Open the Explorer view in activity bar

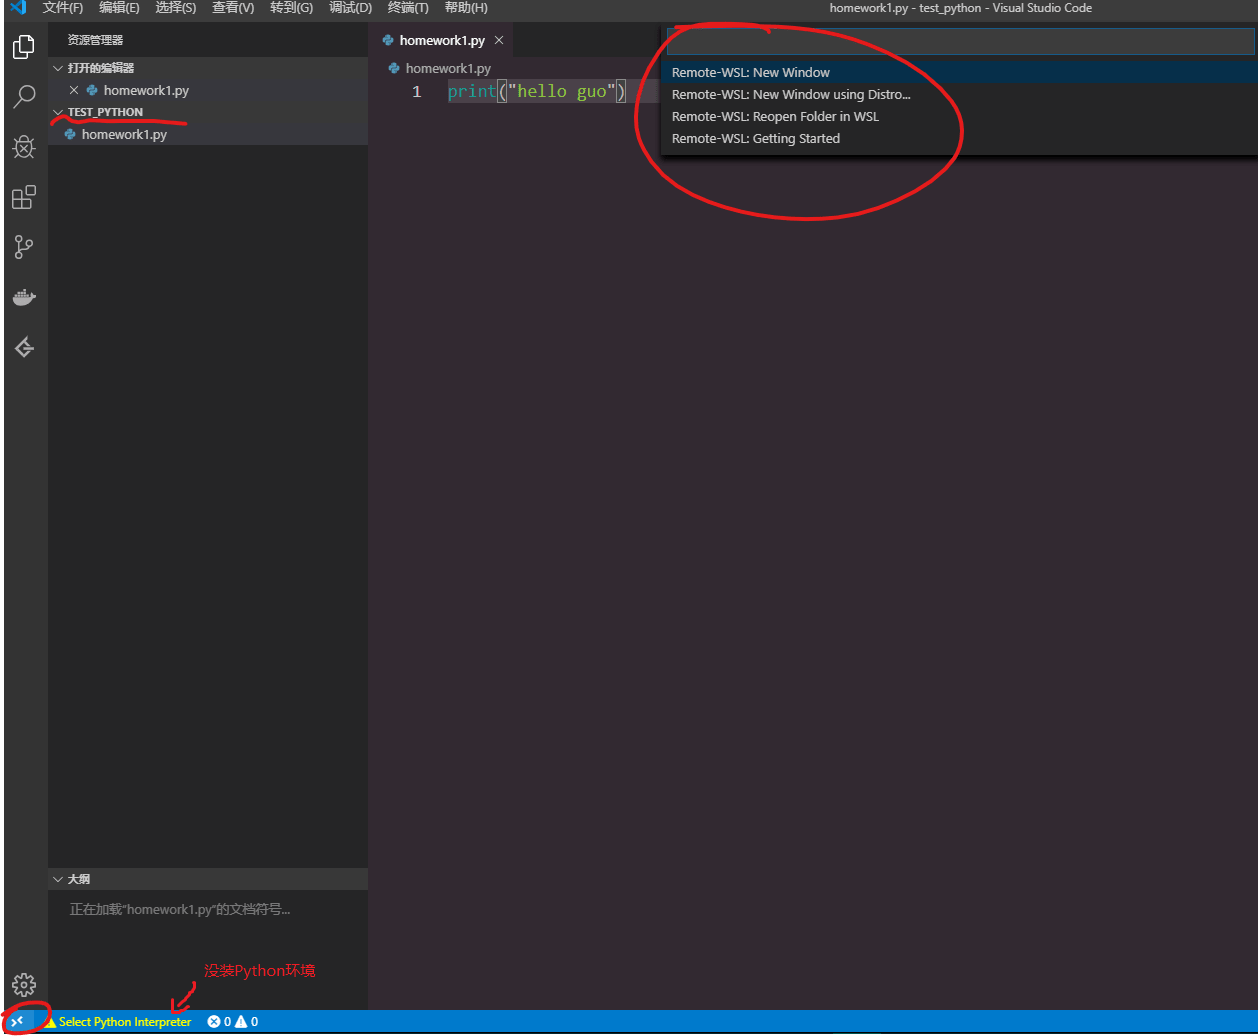24,47
